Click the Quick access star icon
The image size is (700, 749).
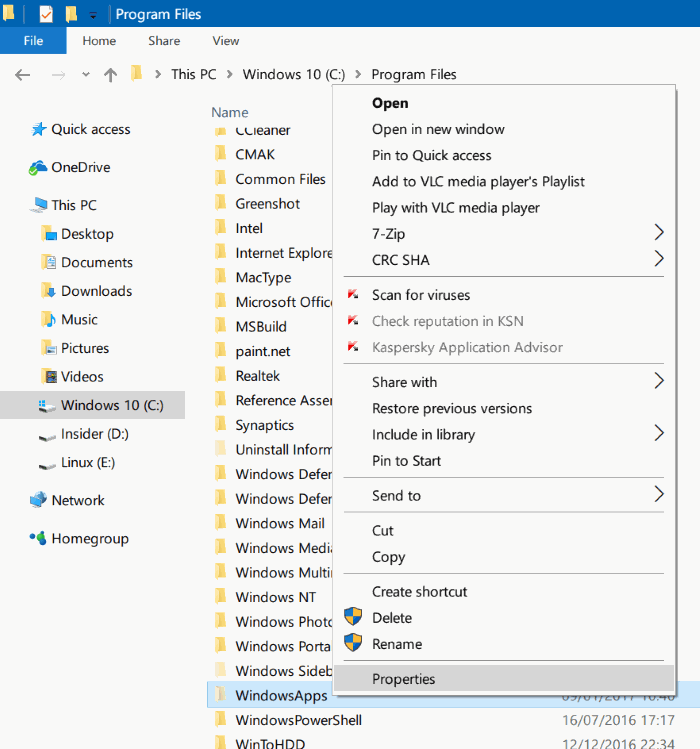click(38, 129)
